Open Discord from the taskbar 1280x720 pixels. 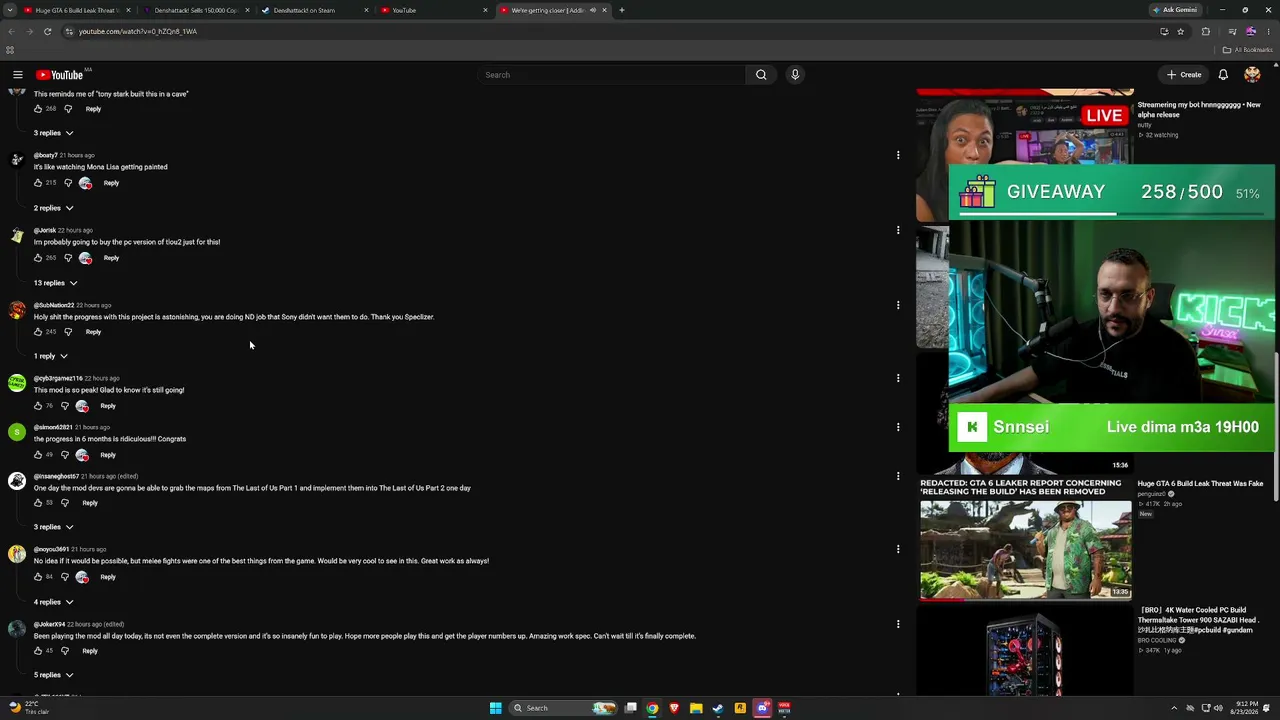coord(762,708)
